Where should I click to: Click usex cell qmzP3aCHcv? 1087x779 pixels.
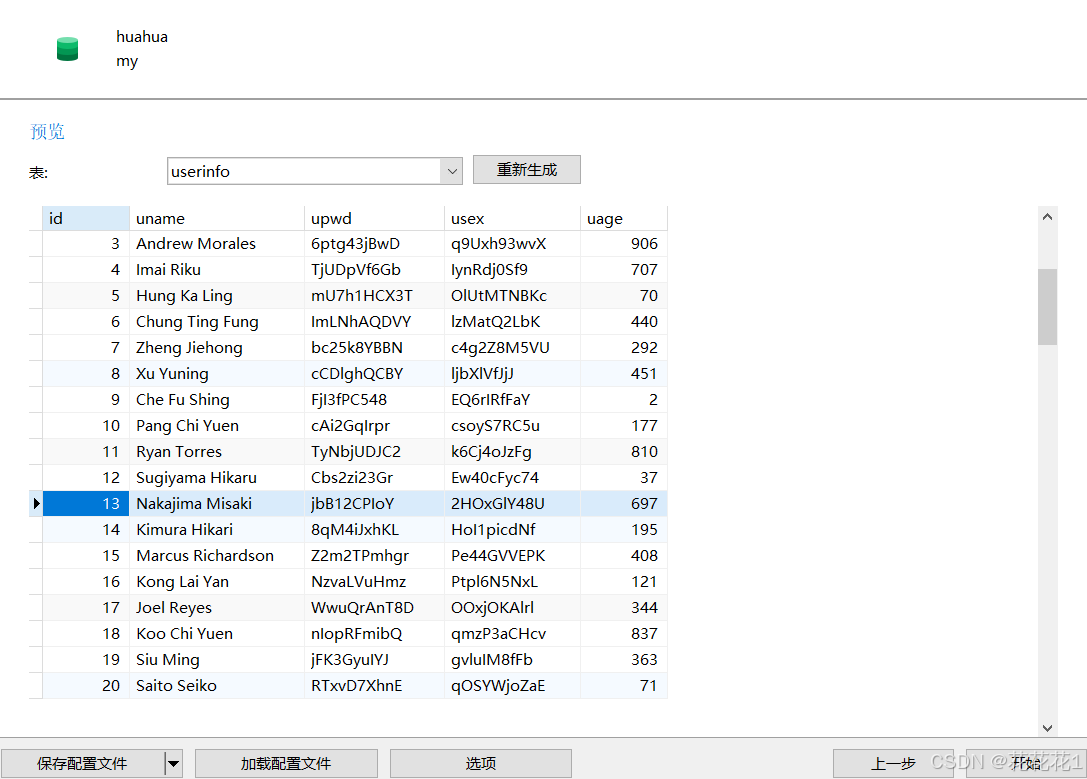pyautogui.click(x=512, y=633)
